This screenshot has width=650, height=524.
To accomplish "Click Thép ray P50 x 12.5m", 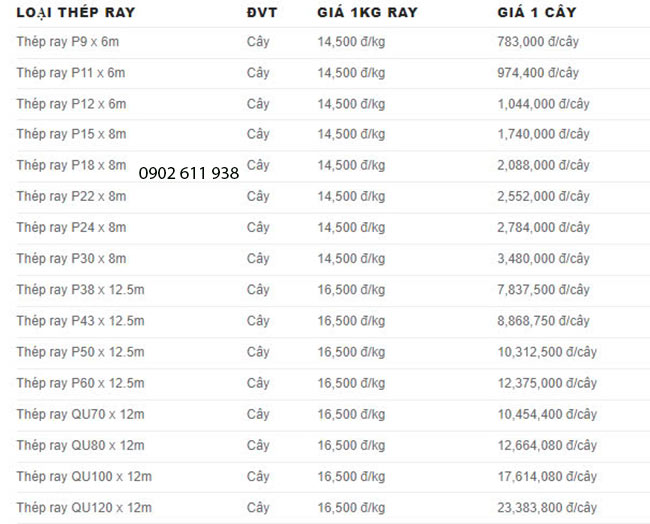I will [80, 352].
